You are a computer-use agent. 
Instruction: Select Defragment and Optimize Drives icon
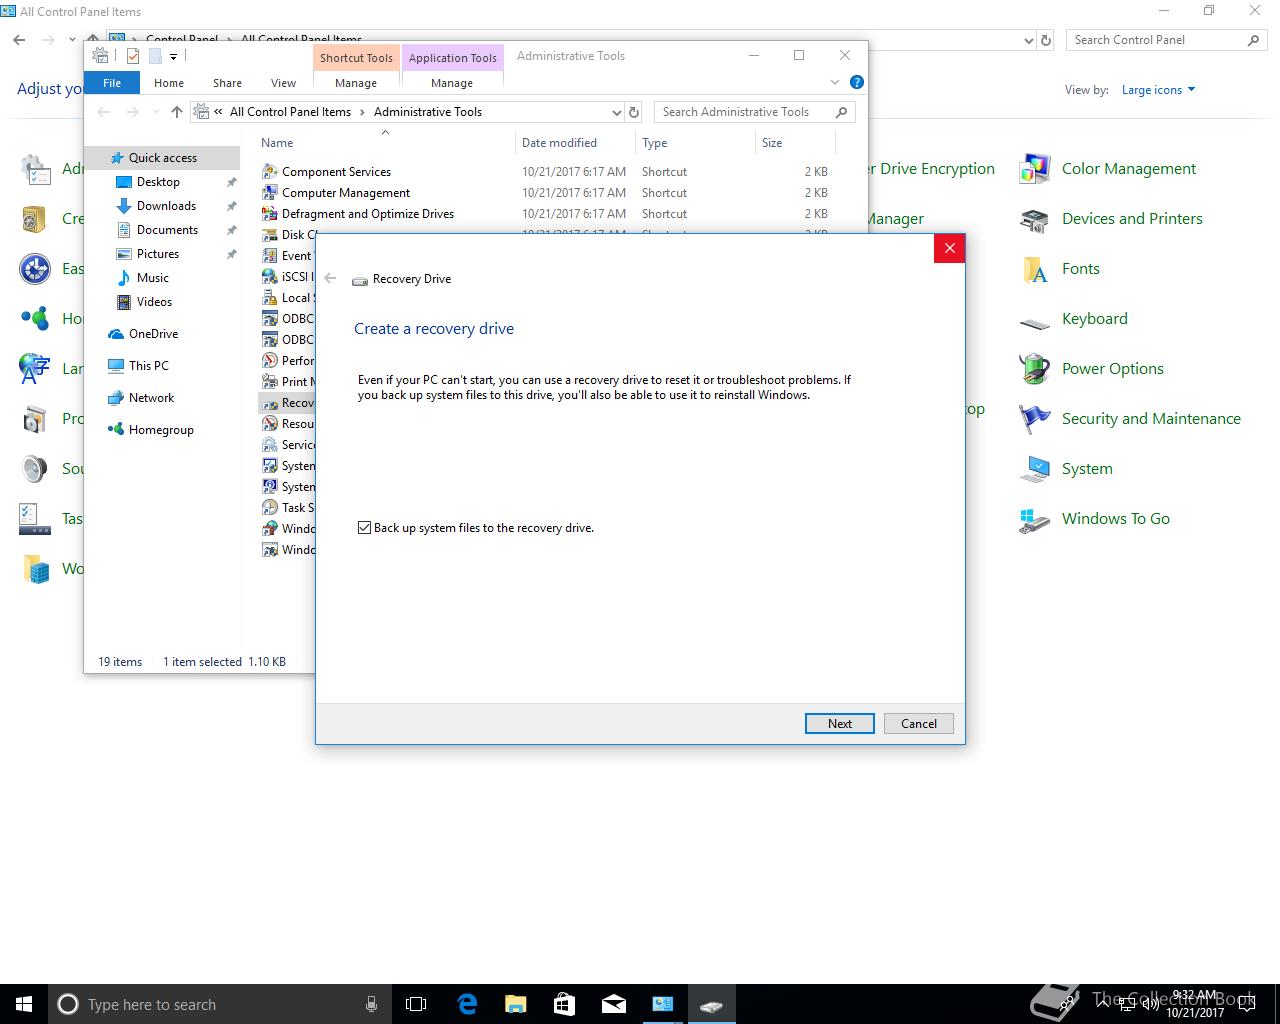tap(269, 214)
